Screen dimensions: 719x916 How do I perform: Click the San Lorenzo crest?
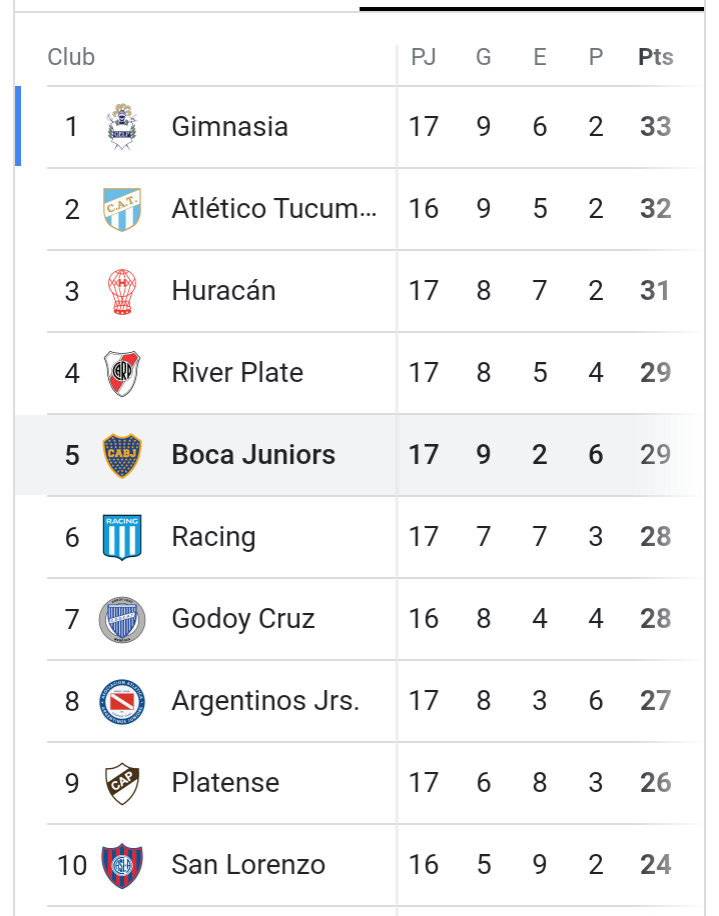pos(122,866)
